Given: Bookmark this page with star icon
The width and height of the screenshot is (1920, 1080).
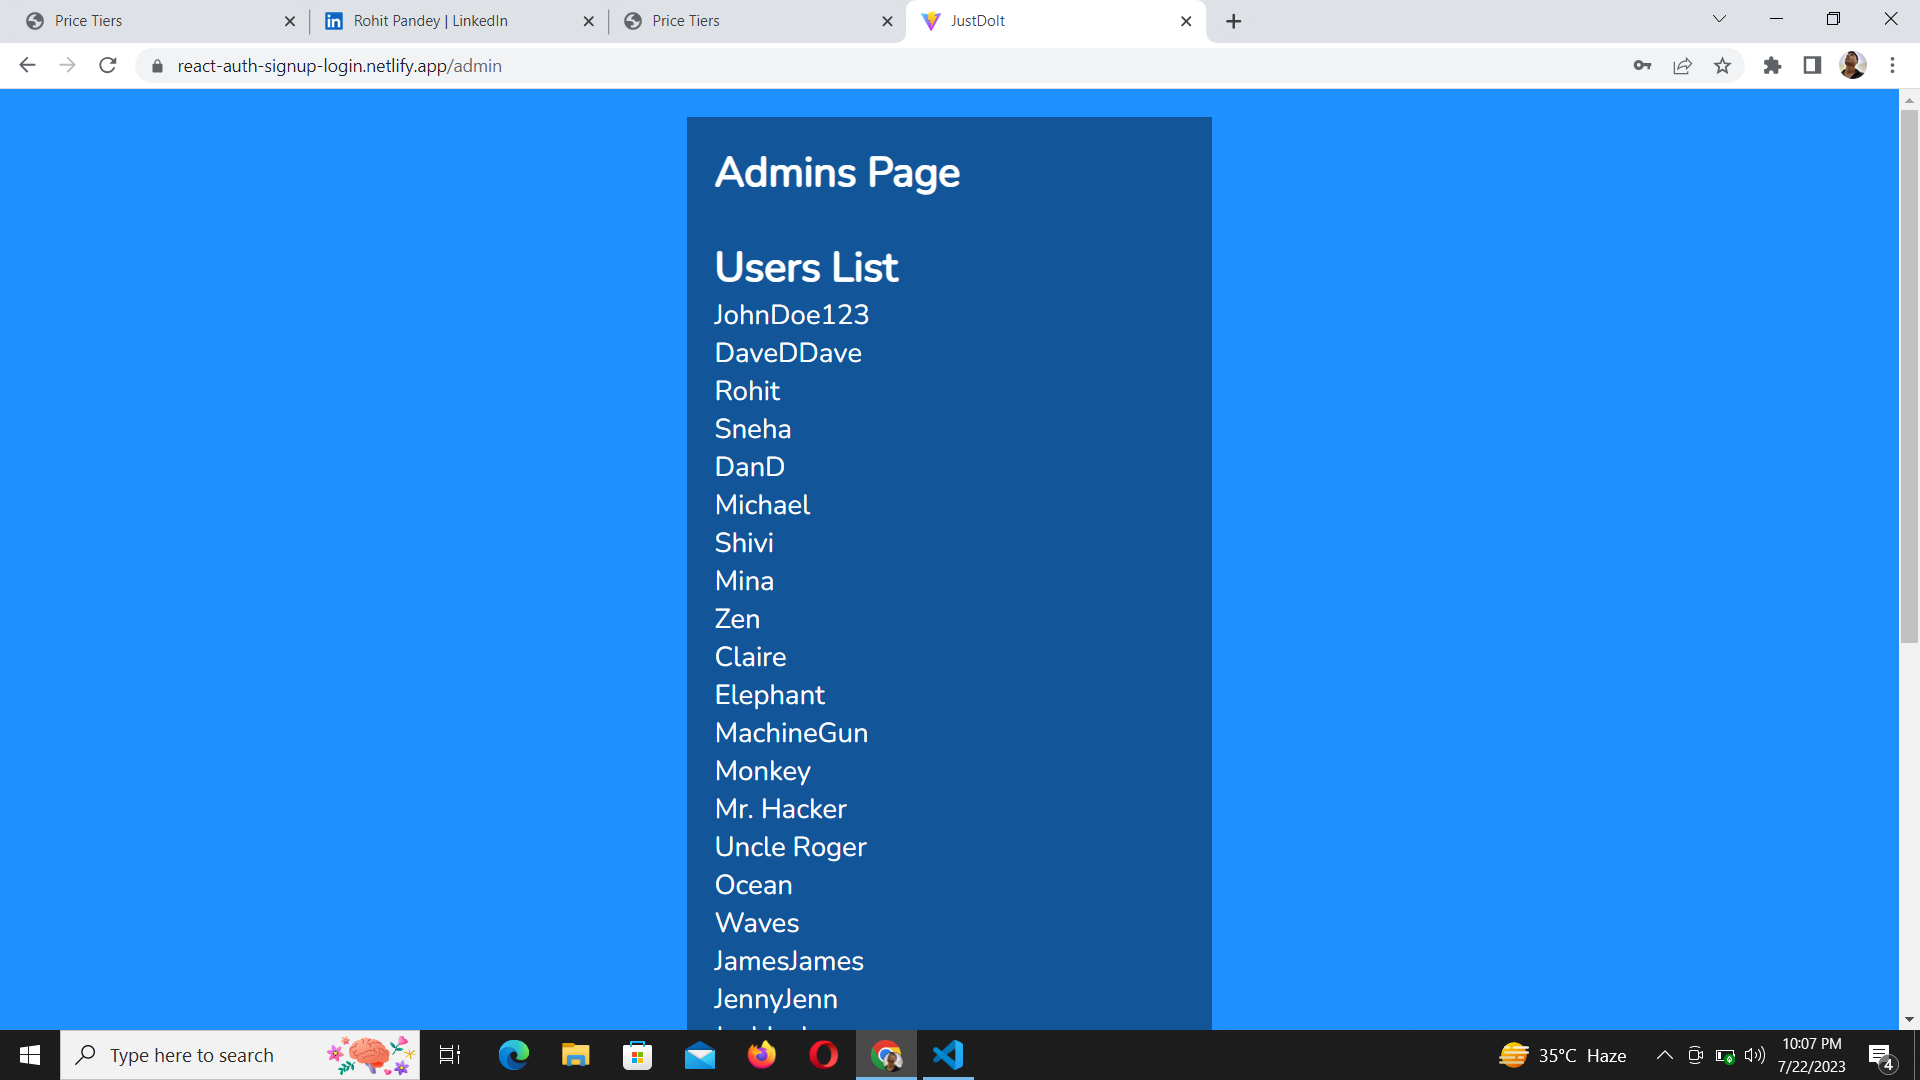Looking at the screenshot, I should pyautogui.click(x=1722, y=66).
